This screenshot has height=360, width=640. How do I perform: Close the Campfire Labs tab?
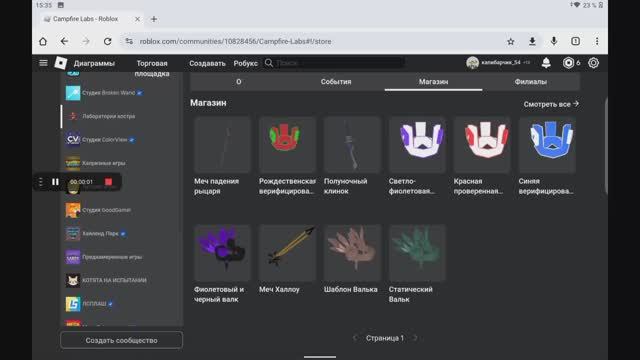tap(138, 19)
